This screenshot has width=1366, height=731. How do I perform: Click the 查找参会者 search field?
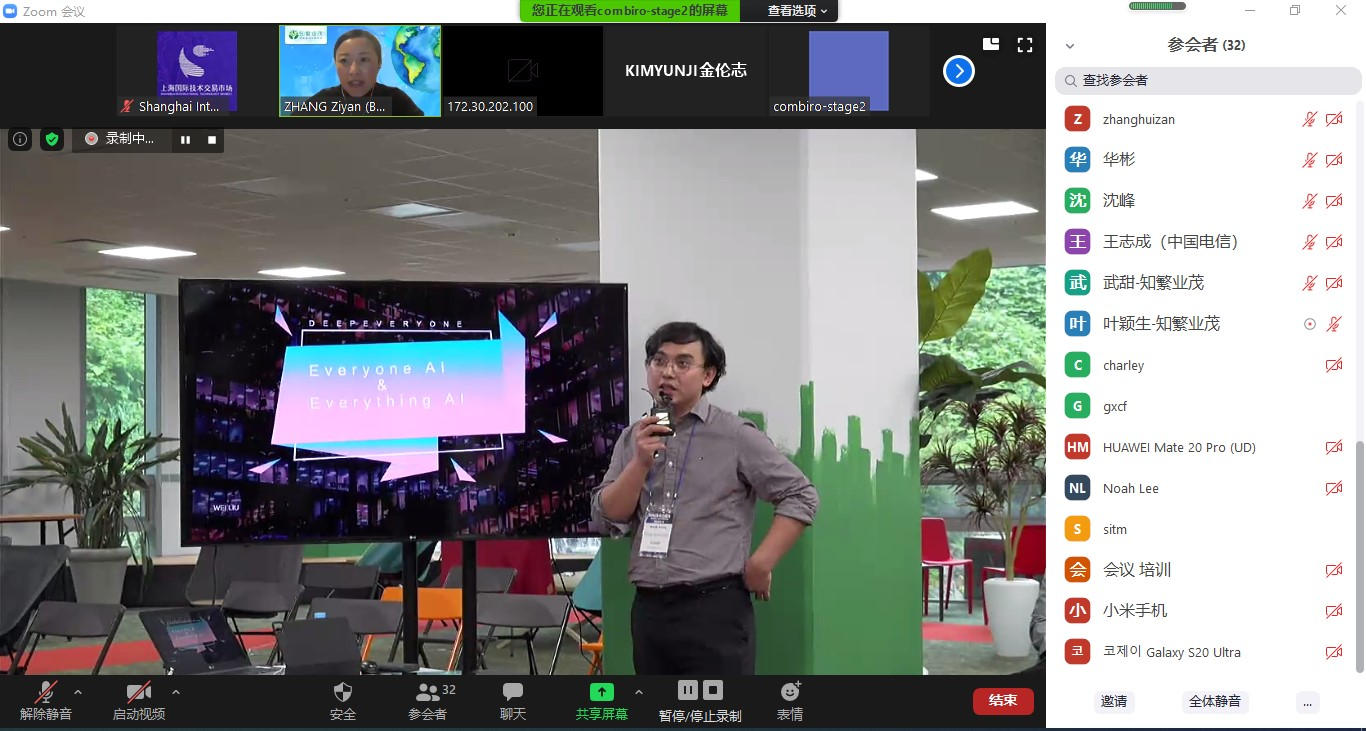point(1208,80)
